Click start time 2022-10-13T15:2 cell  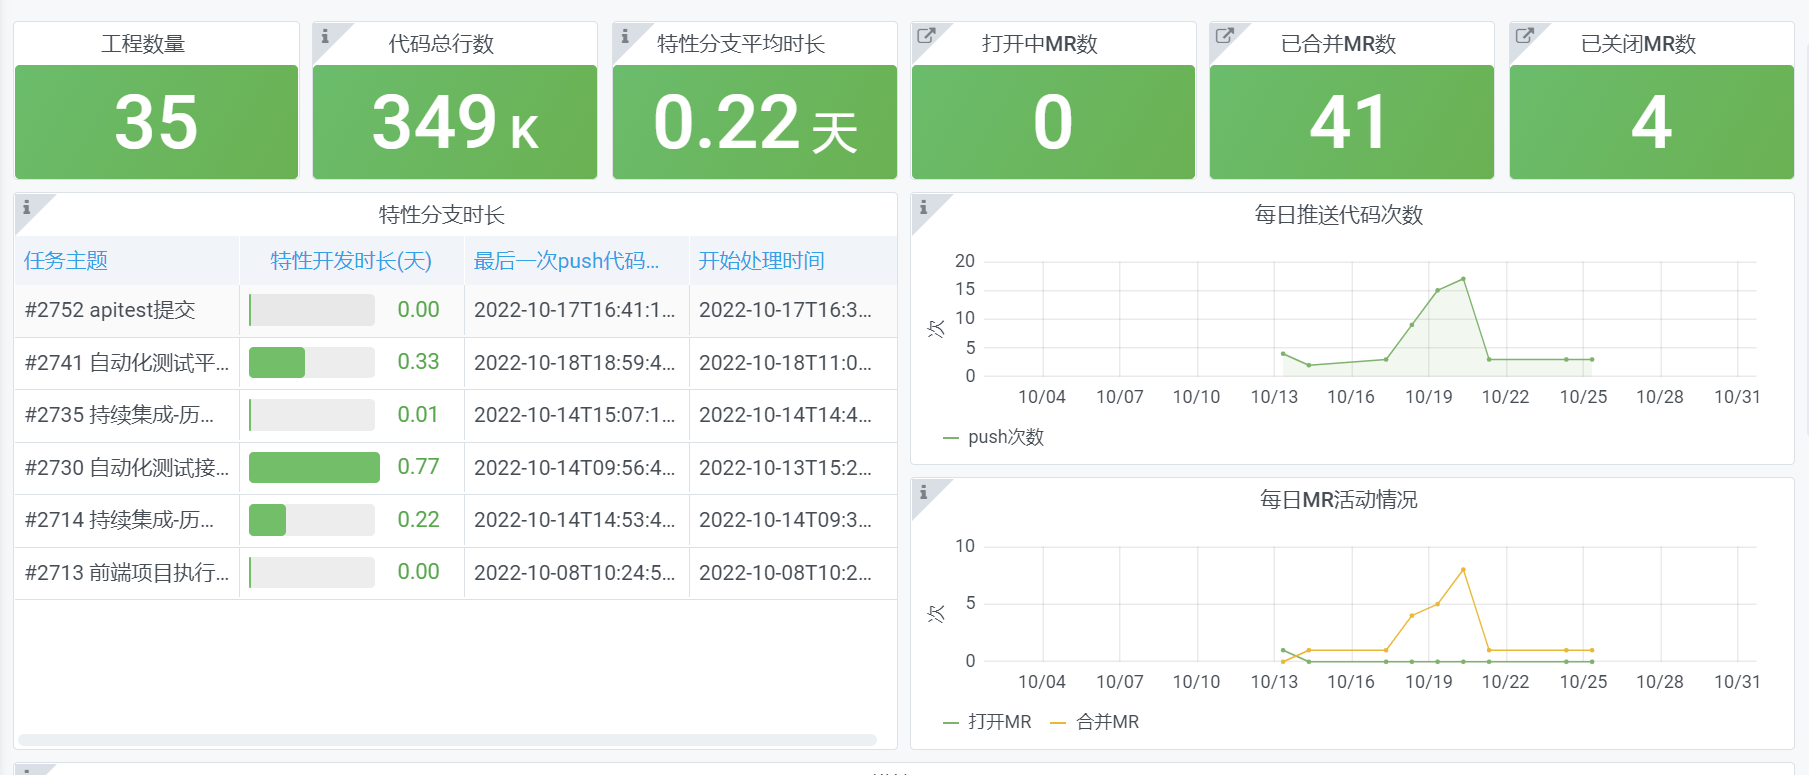pyautogui.click(x=793, y=468)
